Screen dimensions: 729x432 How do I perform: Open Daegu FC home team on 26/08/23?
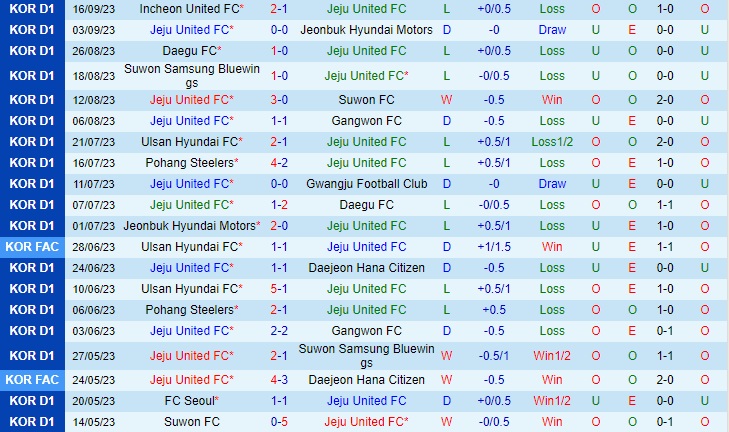[190, 51]
